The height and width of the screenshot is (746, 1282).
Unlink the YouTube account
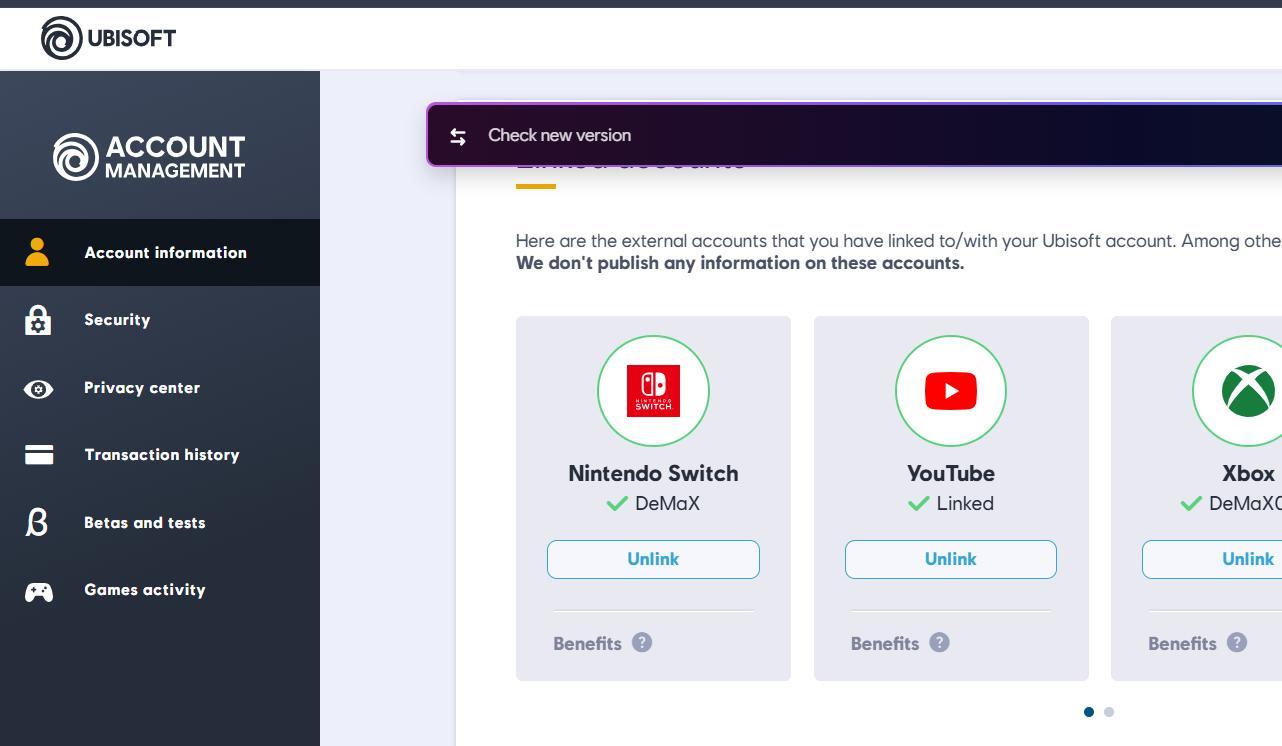(x=951, y=559)
